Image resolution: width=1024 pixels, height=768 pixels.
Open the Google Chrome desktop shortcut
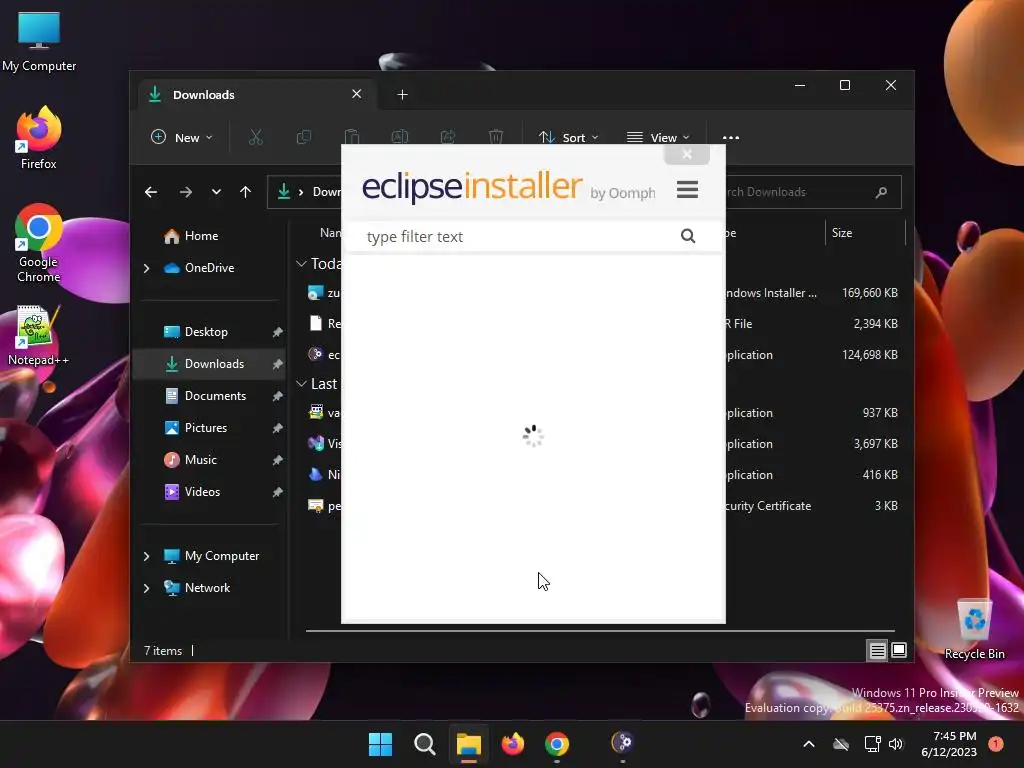click(x=39, y=243)
